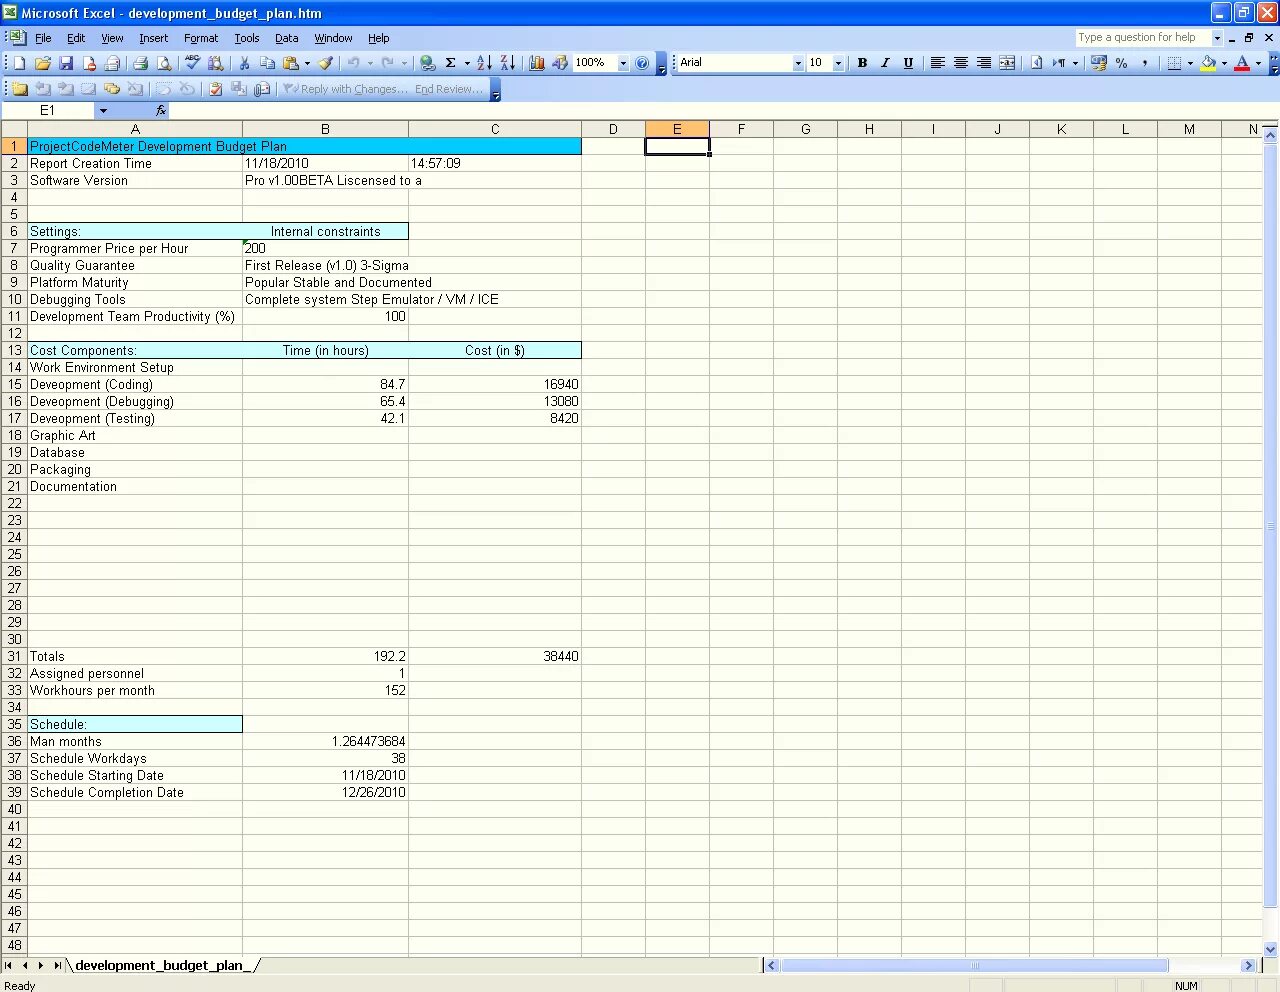
Task: Toggle Bold formatting
Action: [x=862, y=63]
